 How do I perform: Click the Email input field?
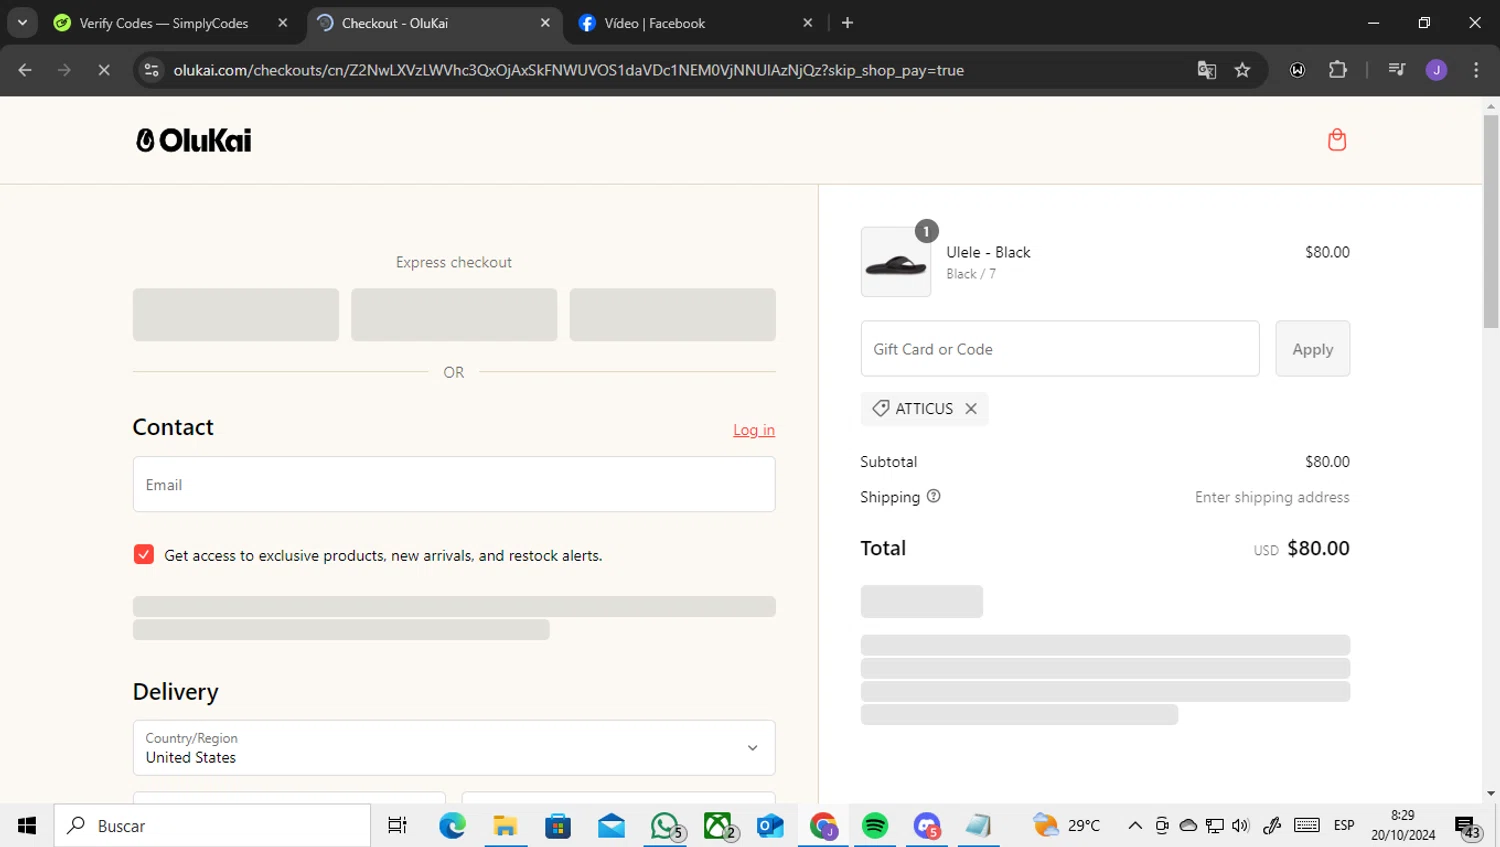click(454, 484)
